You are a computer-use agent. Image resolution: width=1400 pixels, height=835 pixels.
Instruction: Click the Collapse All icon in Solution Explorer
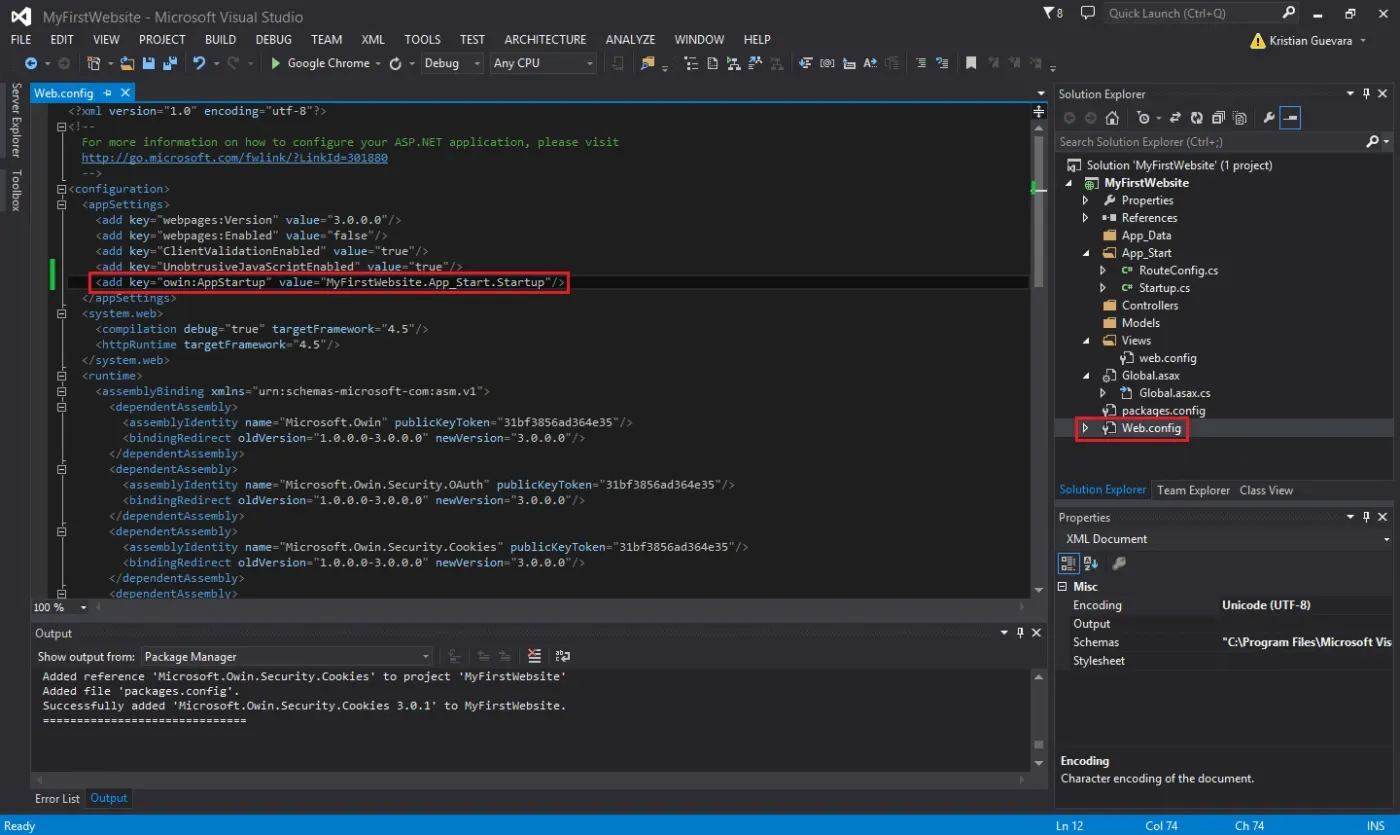[1219, 118]
